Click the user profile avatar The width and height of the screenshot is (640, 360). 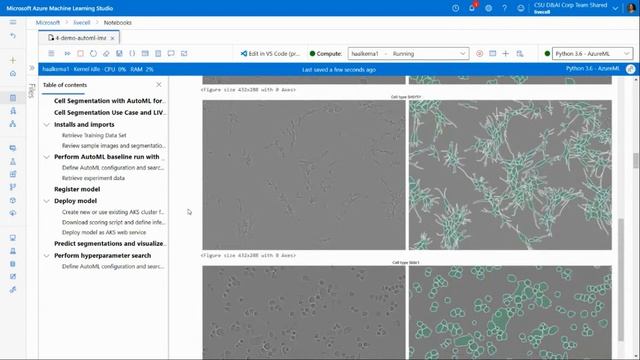pyautogui.click(x=631, y=8)
